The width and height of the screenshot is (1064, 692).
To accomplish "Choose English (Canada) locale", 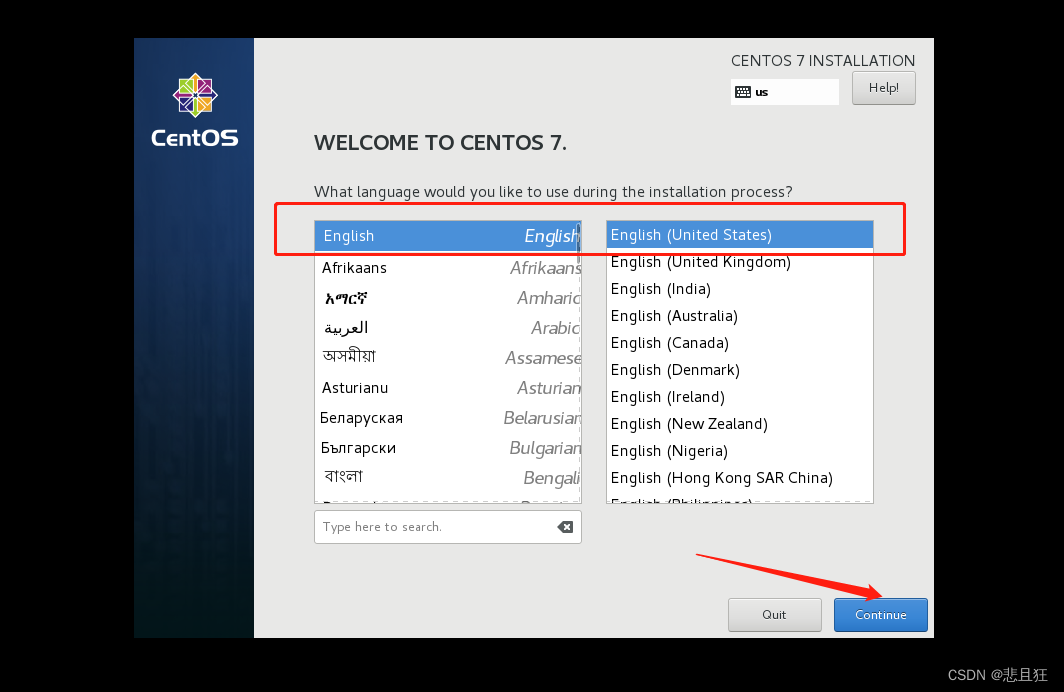I will click(740, 343).
